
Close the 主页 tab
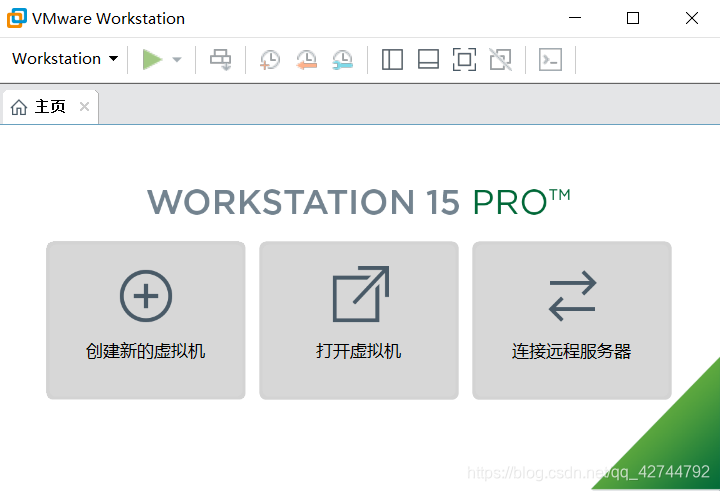point(84,107)
